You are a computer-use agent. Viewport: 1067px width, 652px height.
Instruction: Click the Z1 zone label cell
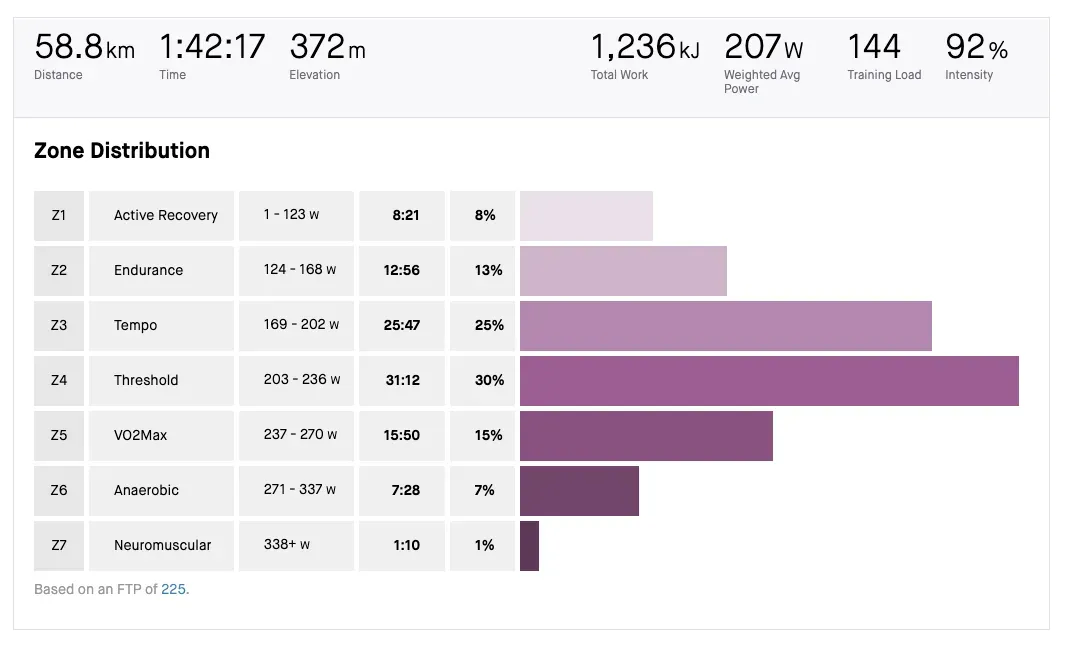click(59, 215)
